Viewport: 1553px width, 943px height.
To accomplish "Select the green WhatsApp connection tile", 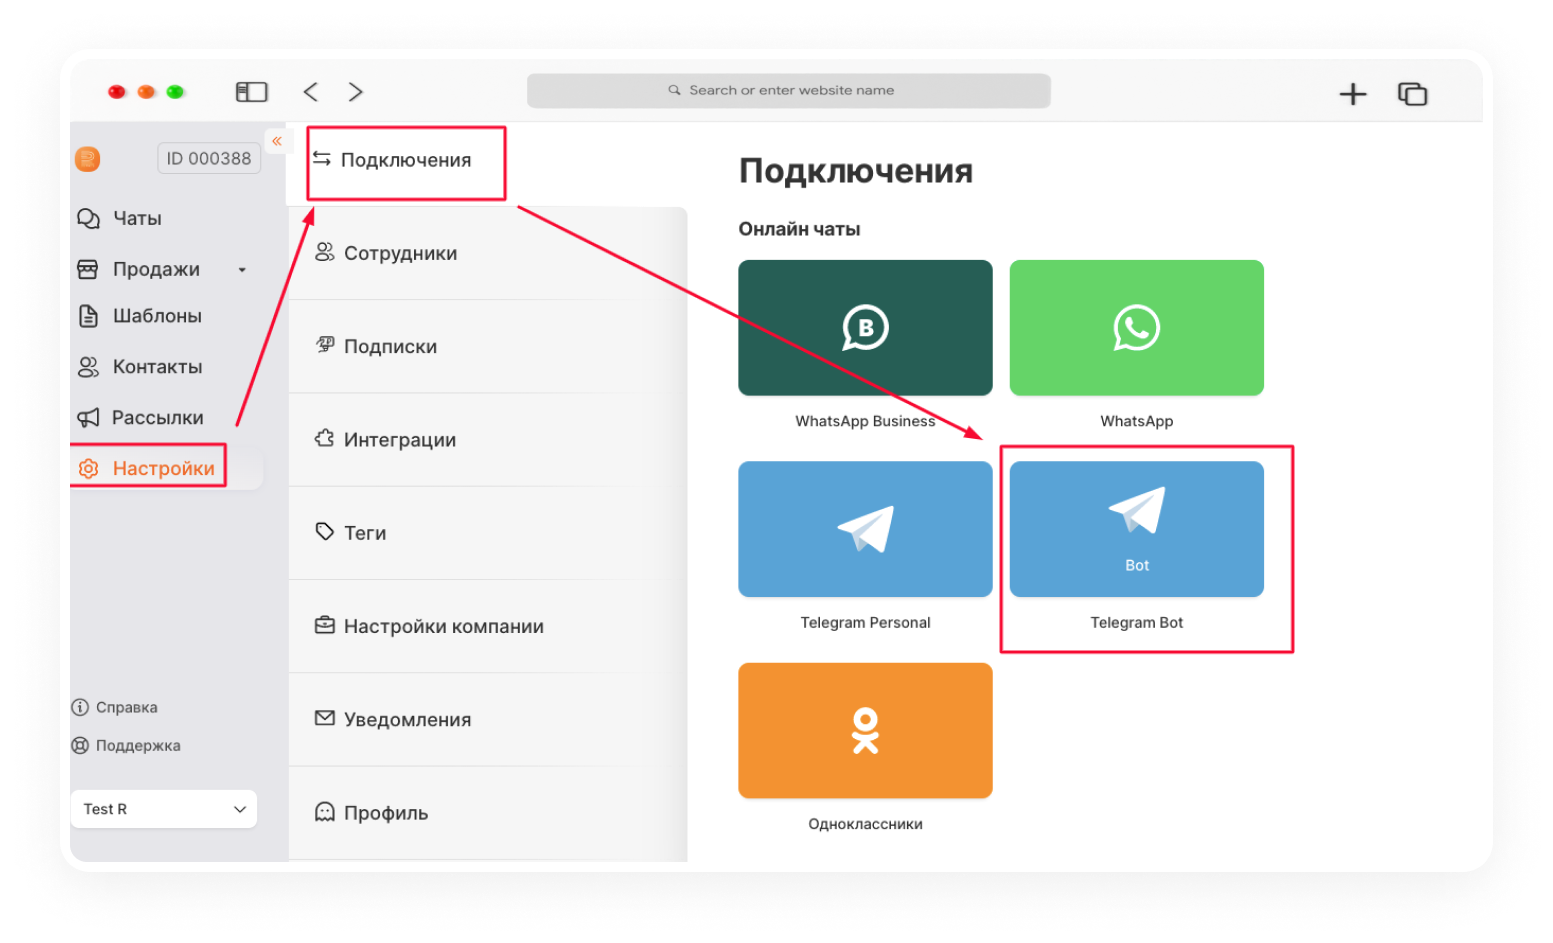I will click(1137, 328).
